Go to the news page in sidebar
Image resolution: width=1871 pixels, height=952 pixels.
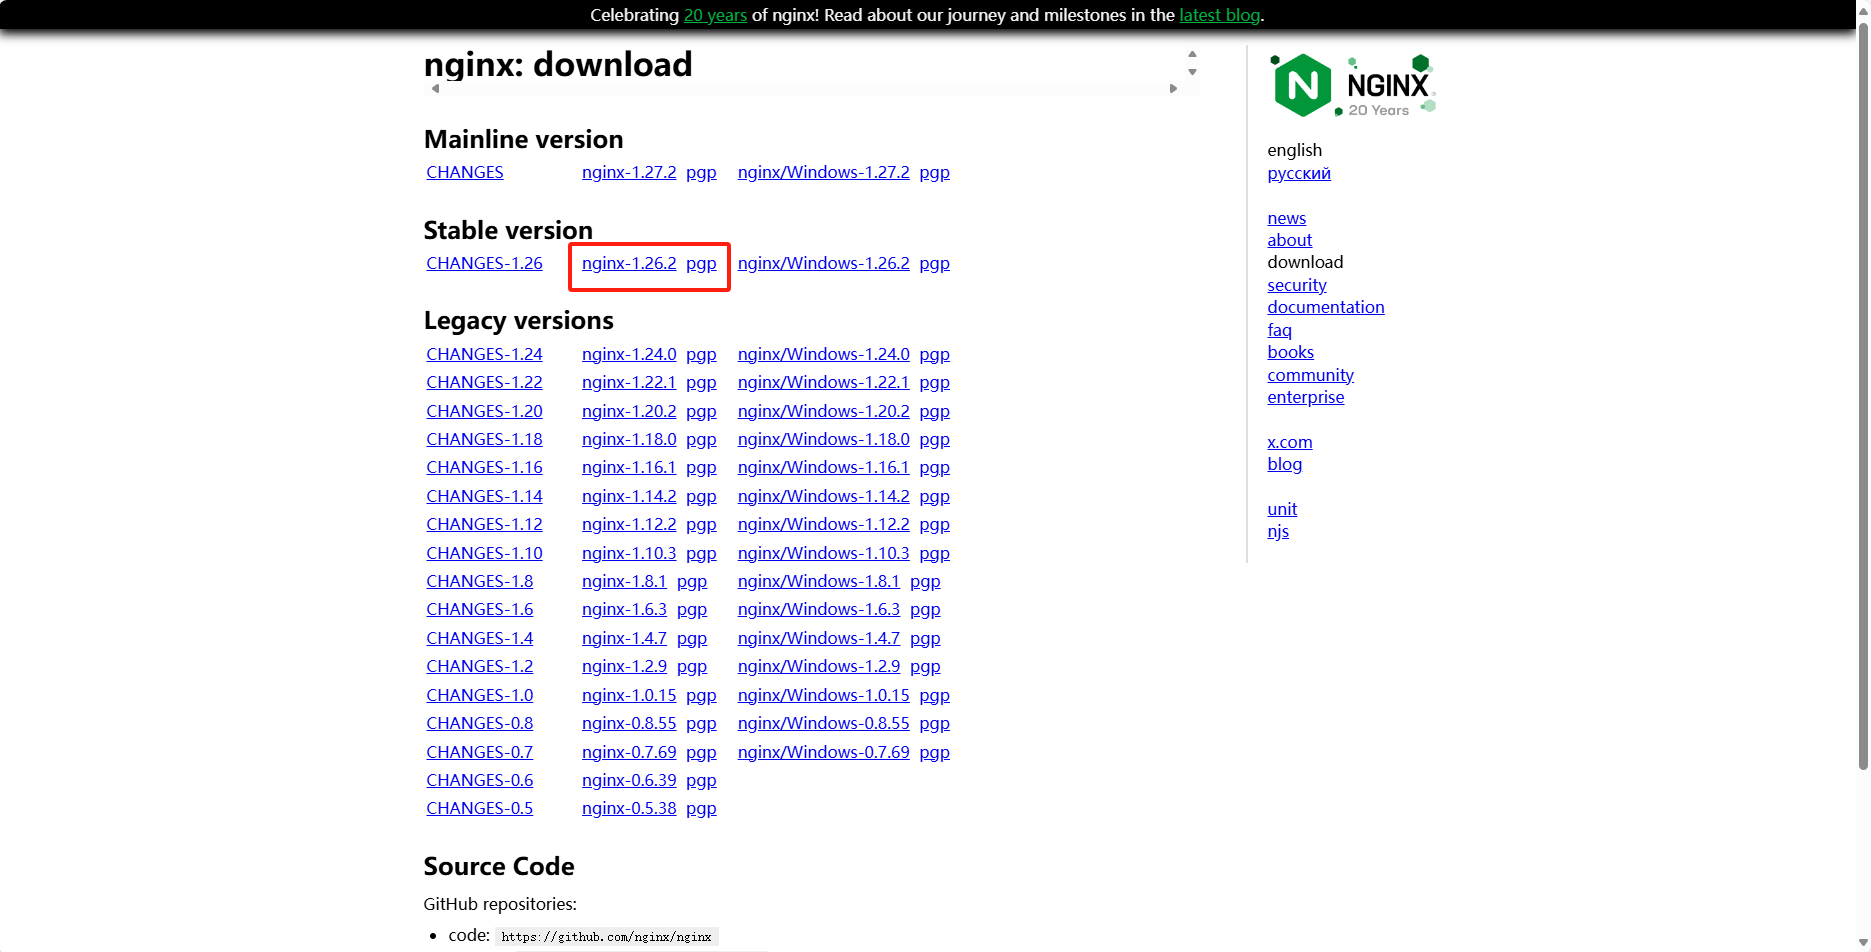pyautogui.click(x=1286, y=218)
